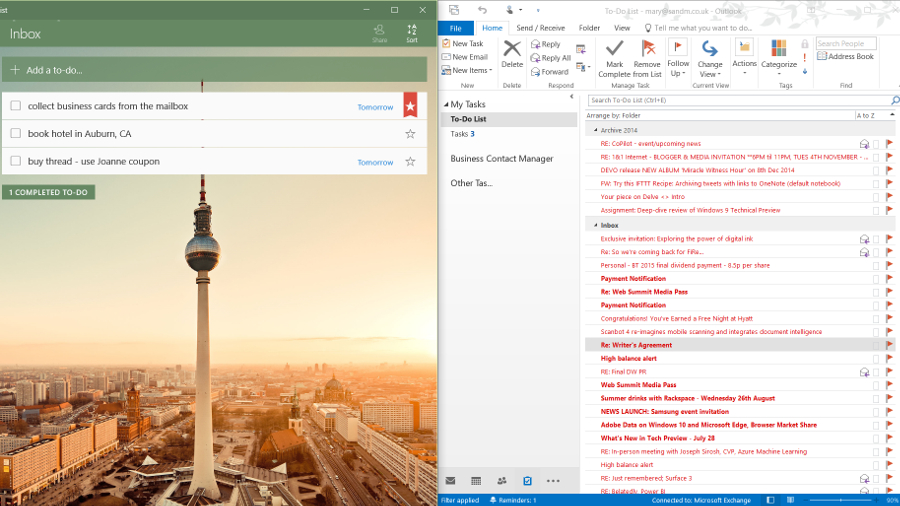Image resolution: width=900 pixels, height=506 pixels.
Task: Click New Task in Outlook ribbon
Action: point(463,44)
